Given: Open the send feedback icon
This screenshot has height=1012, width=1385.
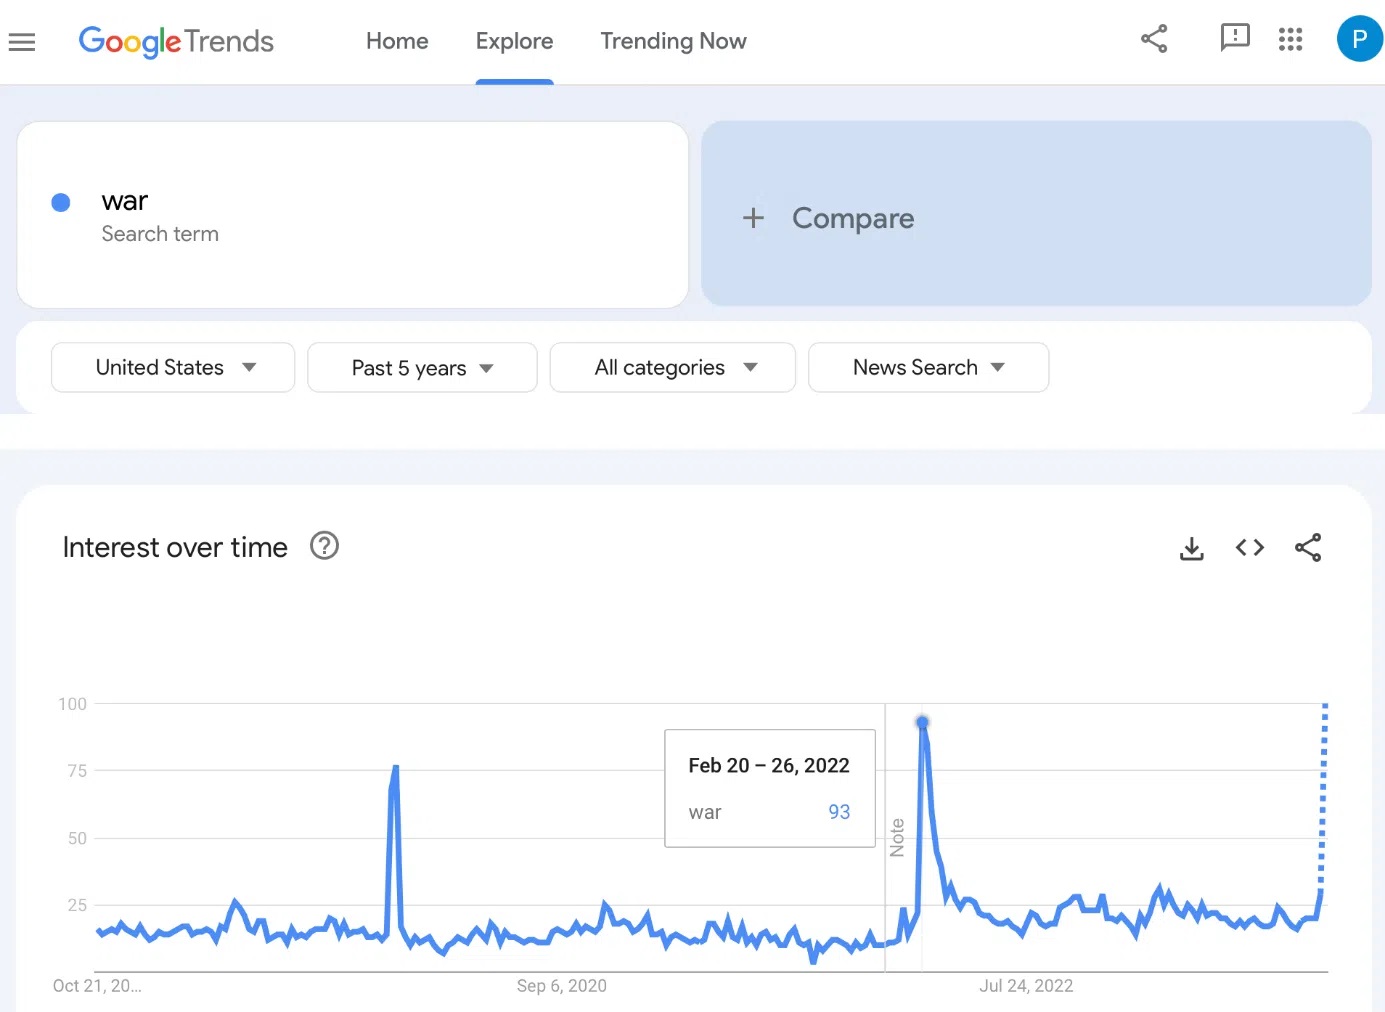Looking at the screenshot, I should click(1235, 39).
